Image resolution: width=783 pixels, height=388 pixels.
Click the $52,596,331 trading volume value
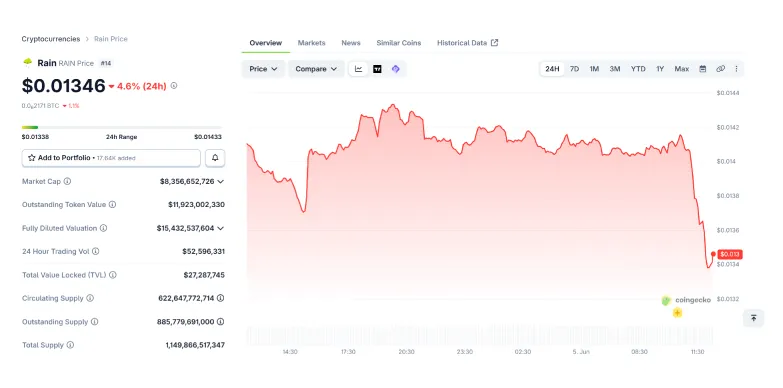tap(203, 251)
